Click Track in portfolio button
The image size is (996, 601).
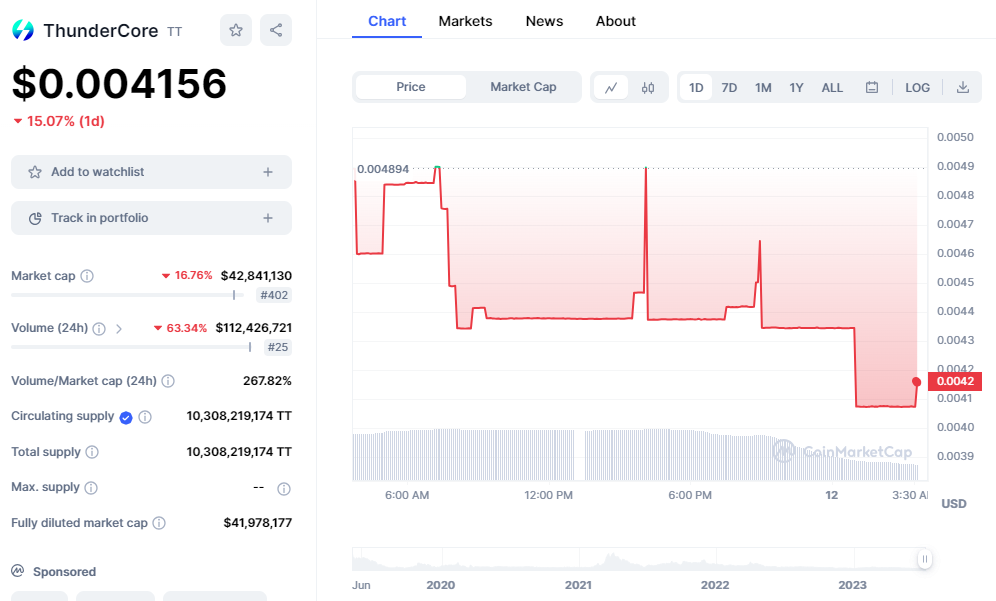[151, 218]
